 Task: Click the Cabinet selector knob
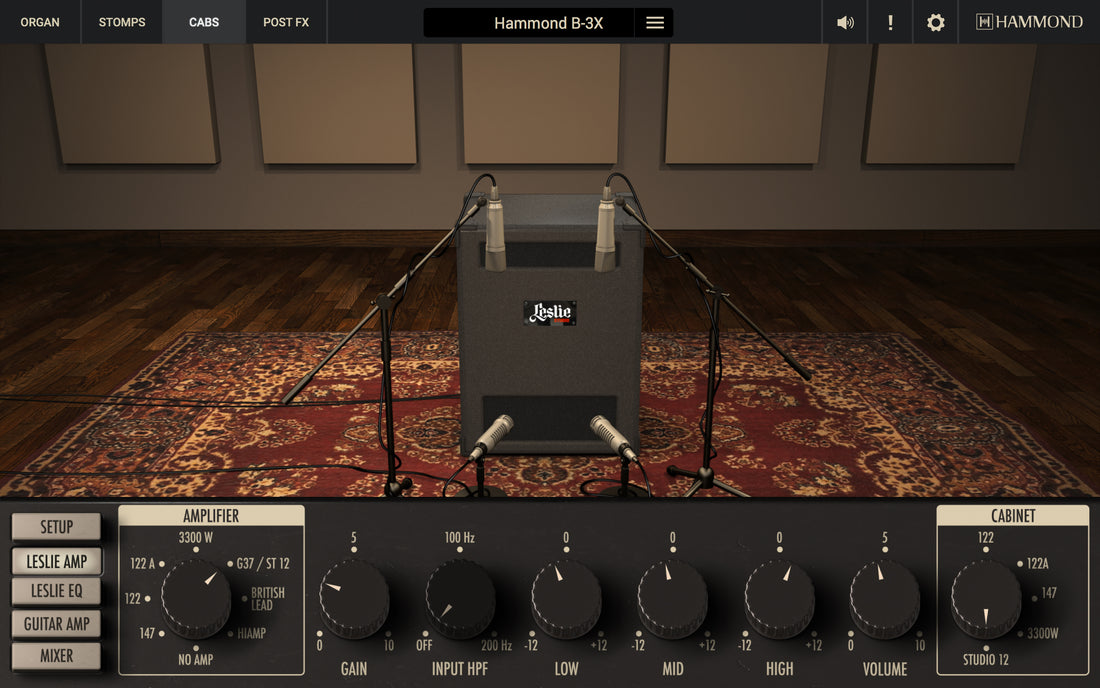[x=986, y=598]
